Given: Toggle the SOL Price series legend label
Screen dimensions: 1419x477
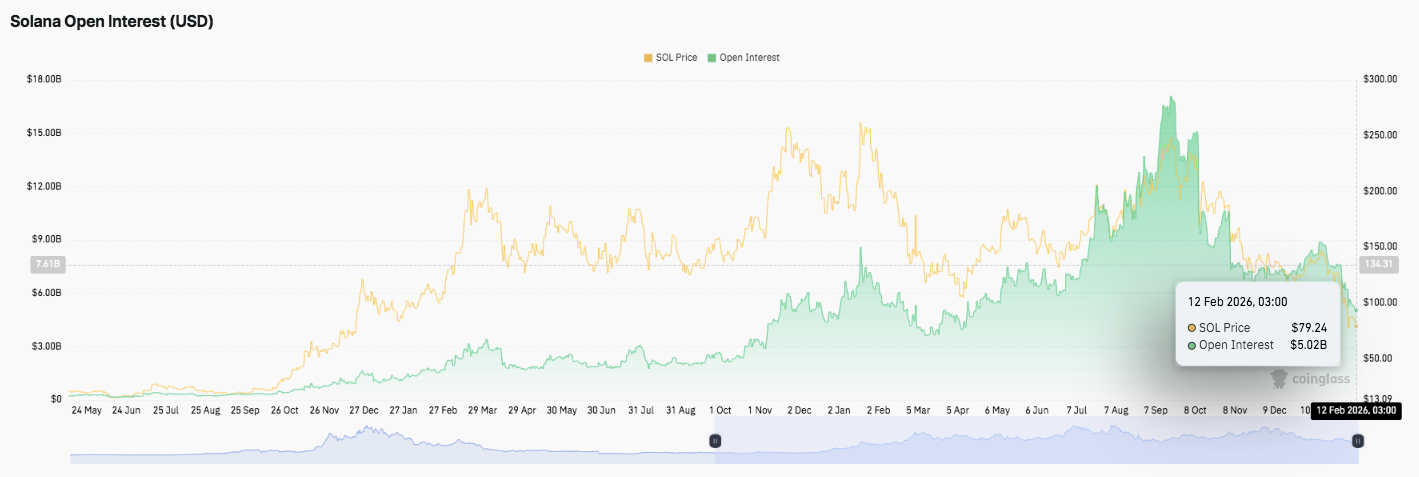Looking at the screenshot, I should [677, 58].
